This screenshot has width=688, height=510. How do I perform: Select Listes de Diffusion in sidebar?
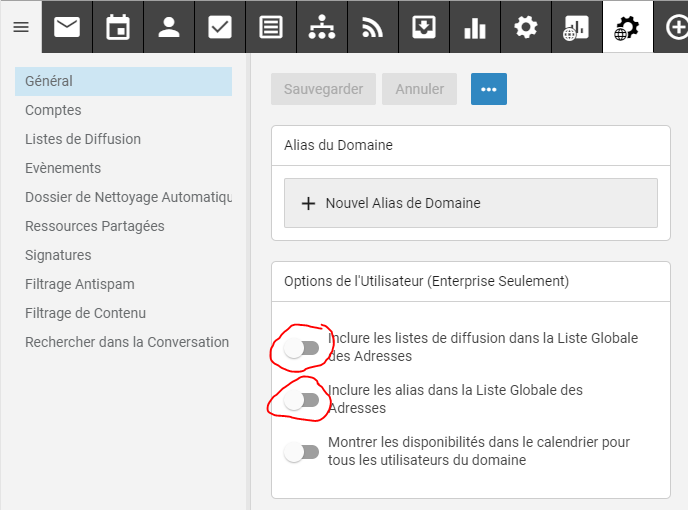click(x=83, y=139)
